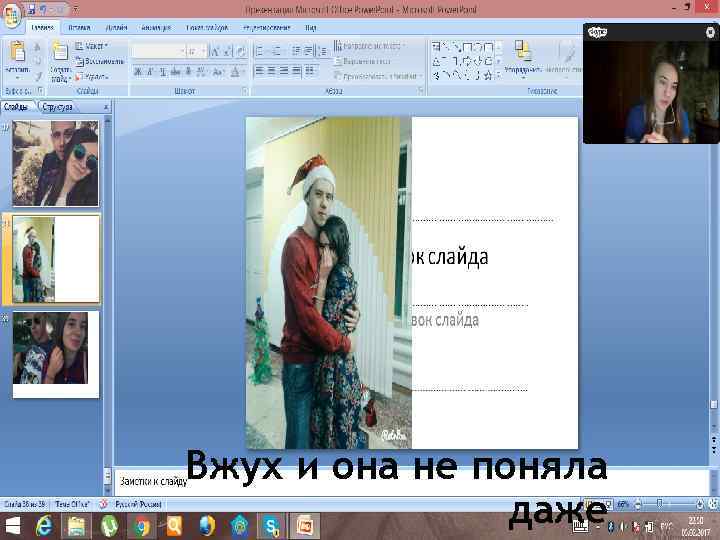Click the Удалить slide button

[x=92, y=76]
